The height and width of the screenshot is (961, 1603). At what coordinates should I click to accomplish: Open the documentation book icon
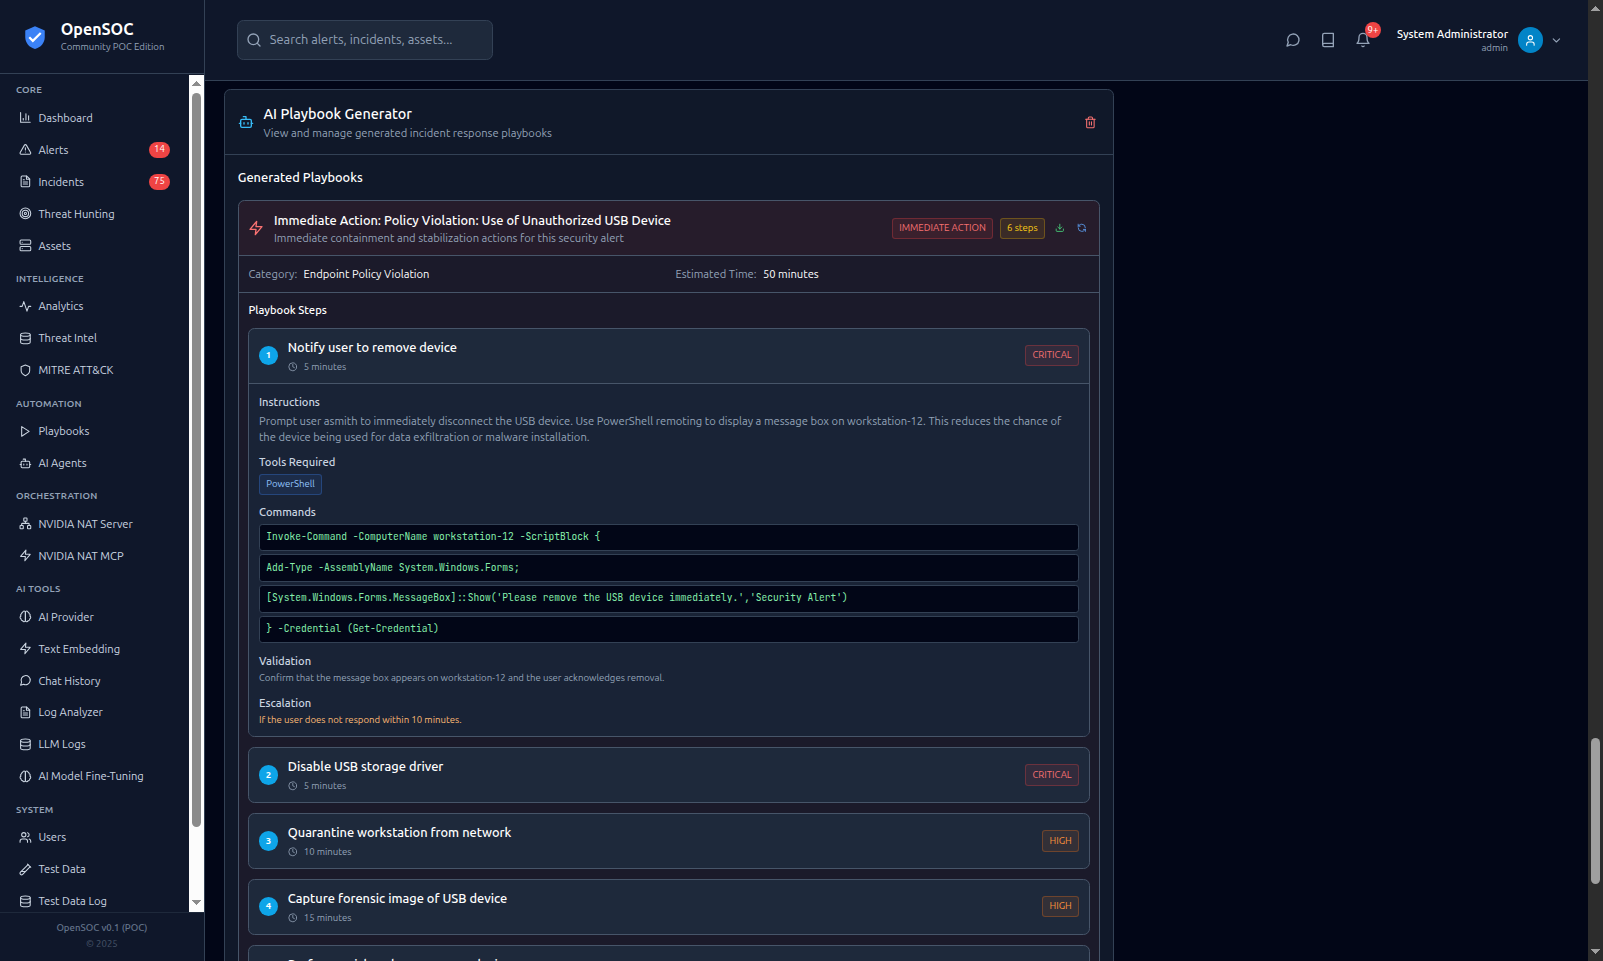(x=1328, y=40)
